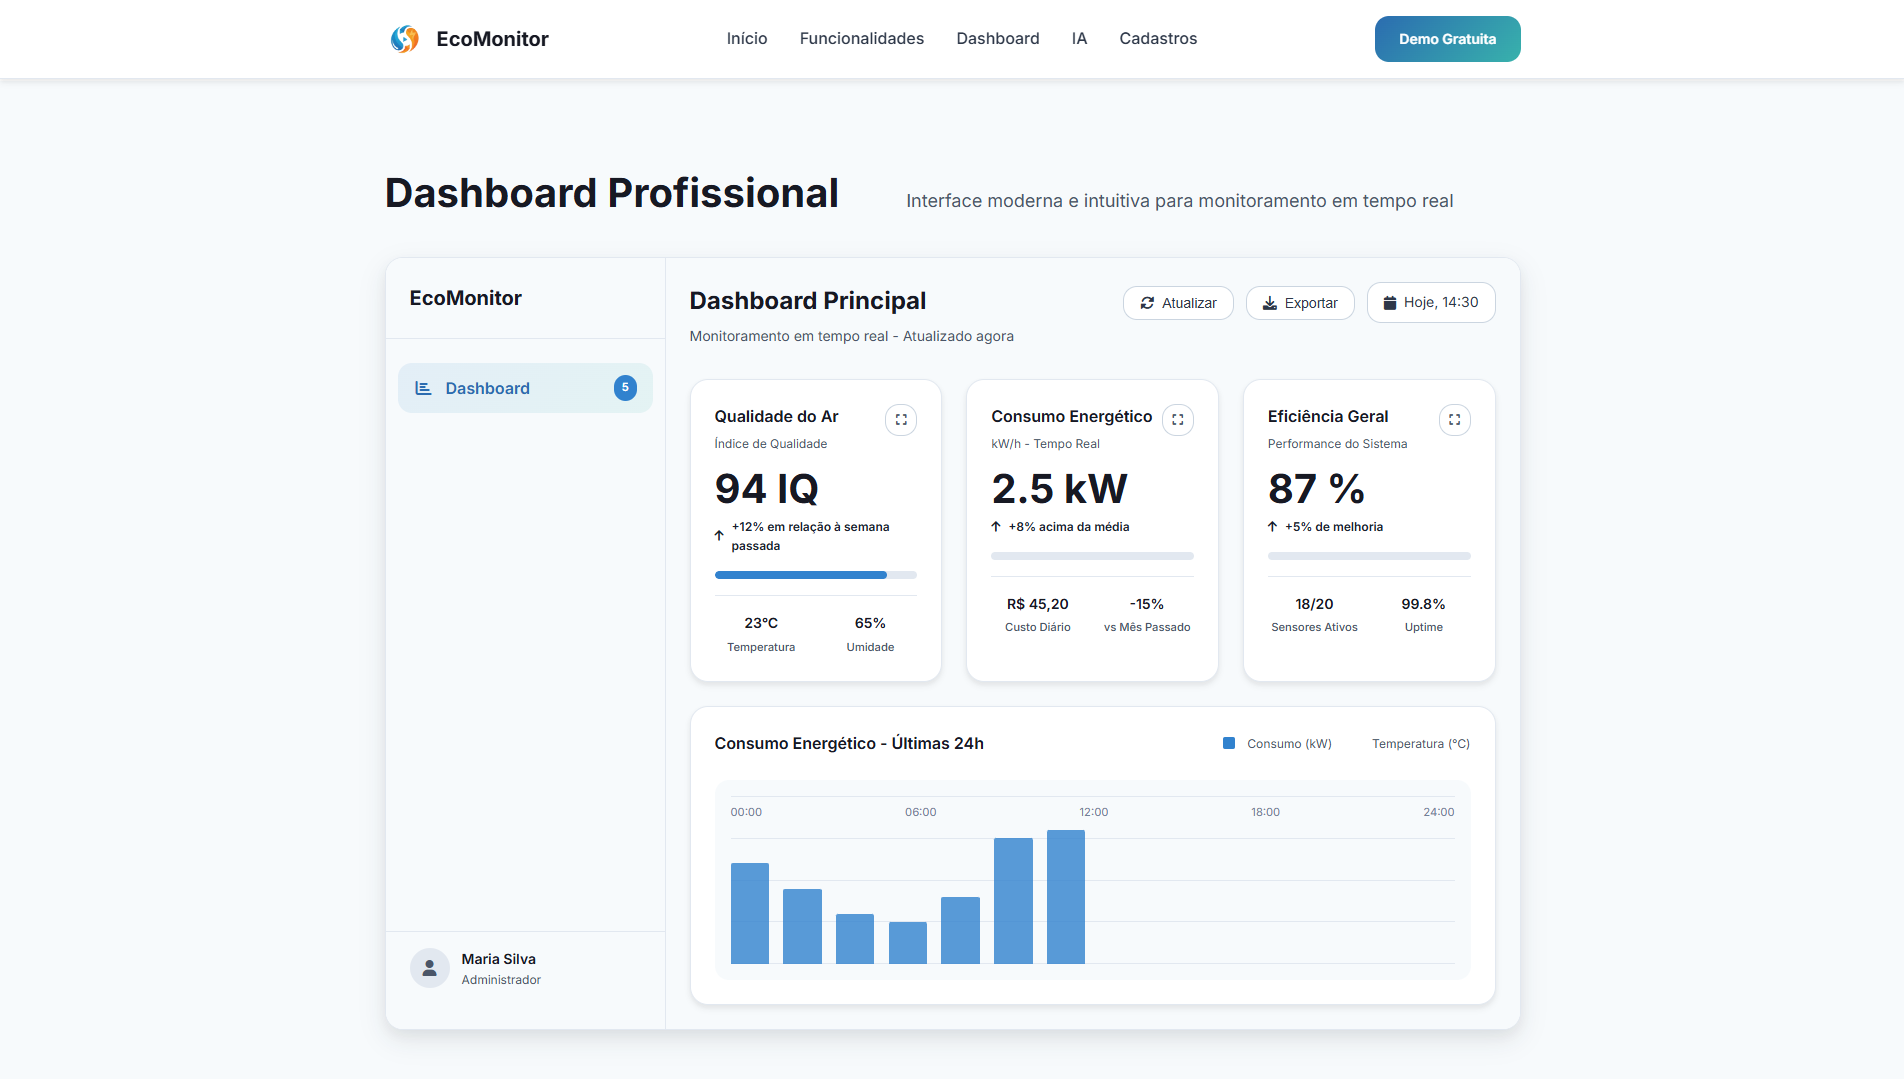Toggle the Consumo (kW) legend entry
Image resolution: width=1904 pixels, height=1079 pixels.
[x=1277, y=744]
